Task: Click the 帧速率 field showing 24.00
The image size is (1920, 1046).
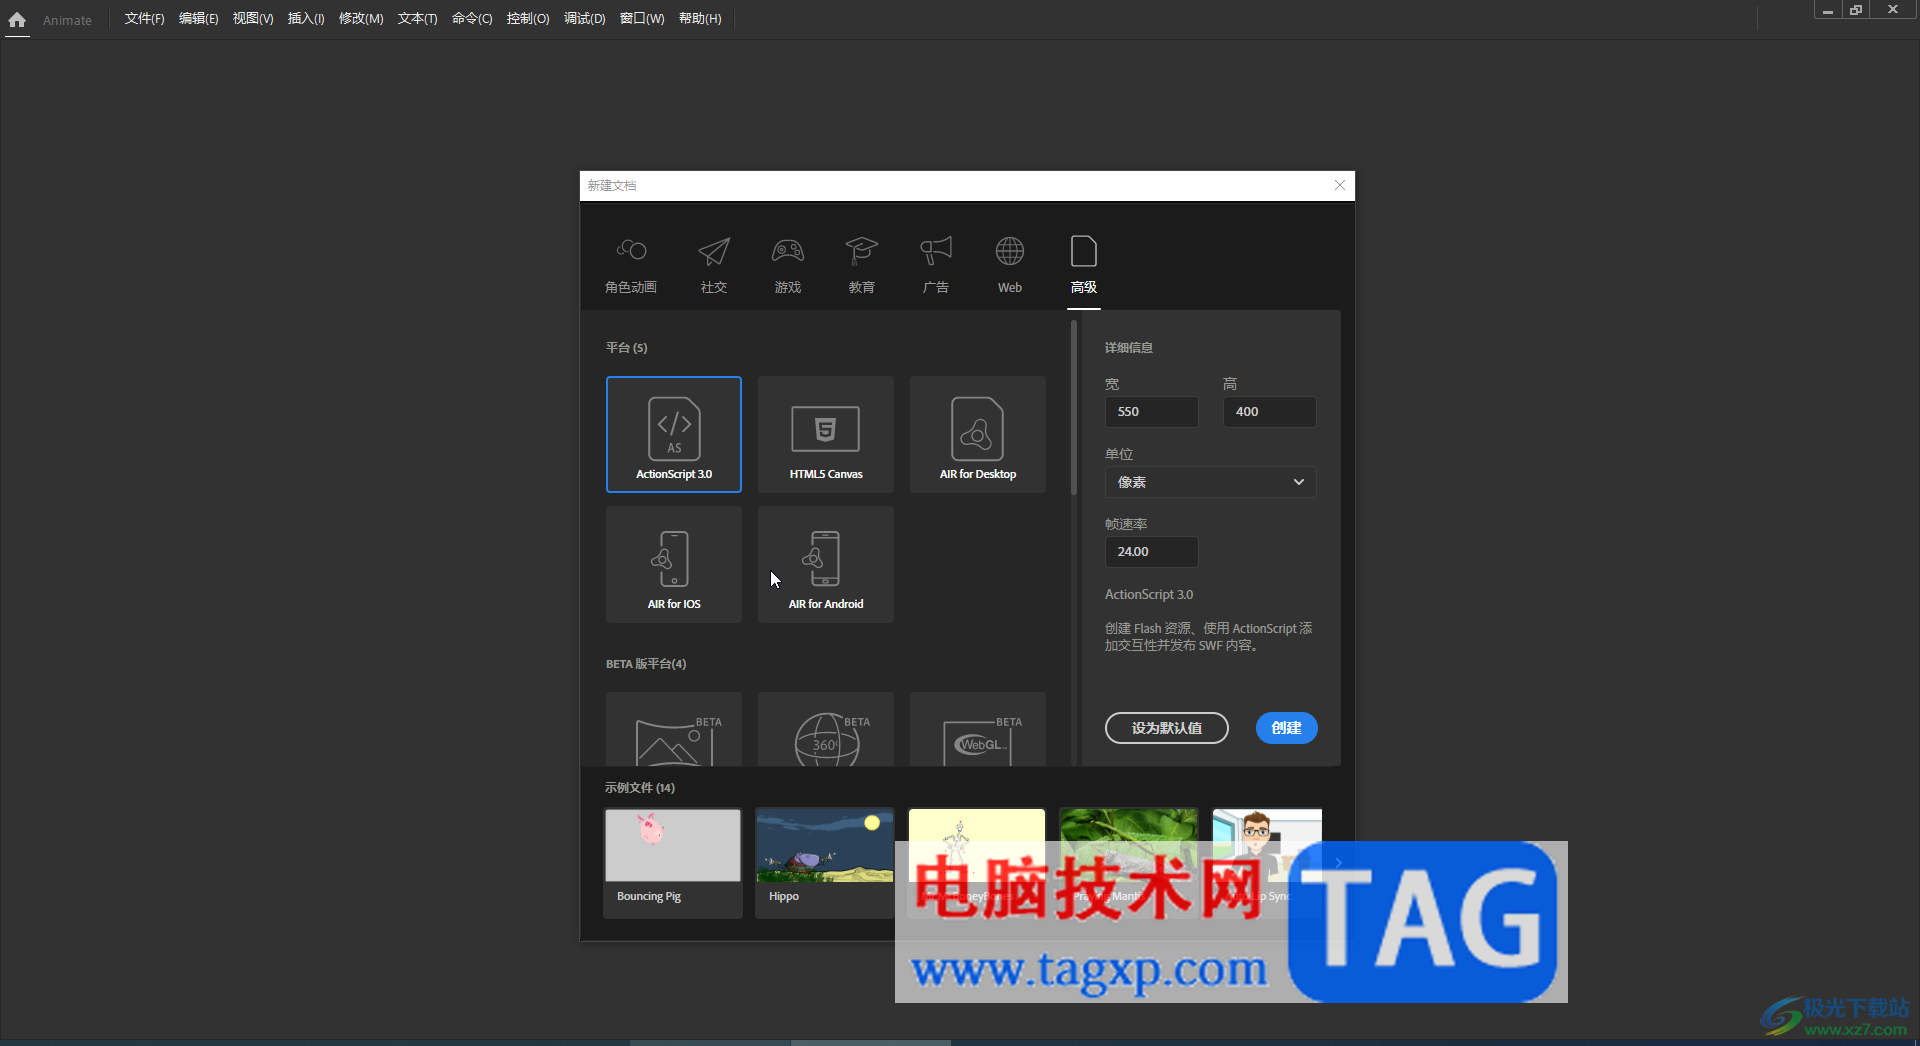Action: click(1151, 552)
